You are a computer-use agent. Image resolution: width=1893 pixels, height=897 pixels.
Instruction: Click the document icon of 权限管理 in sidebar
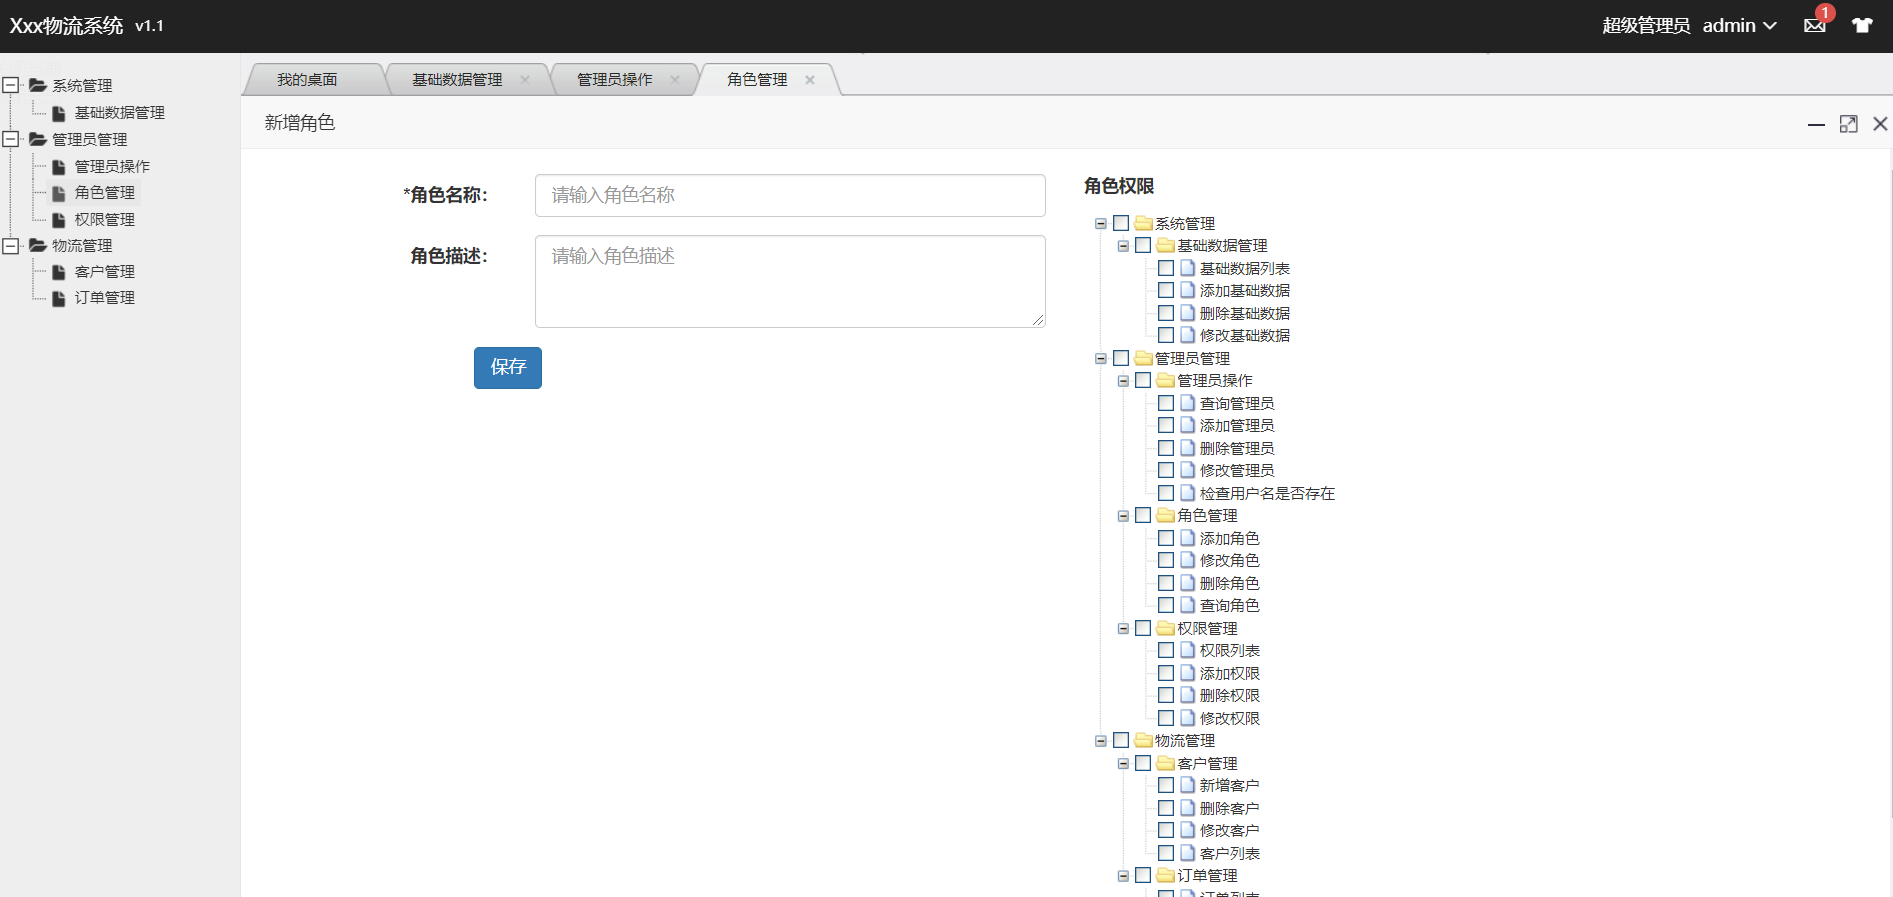[x=59, y=220]
